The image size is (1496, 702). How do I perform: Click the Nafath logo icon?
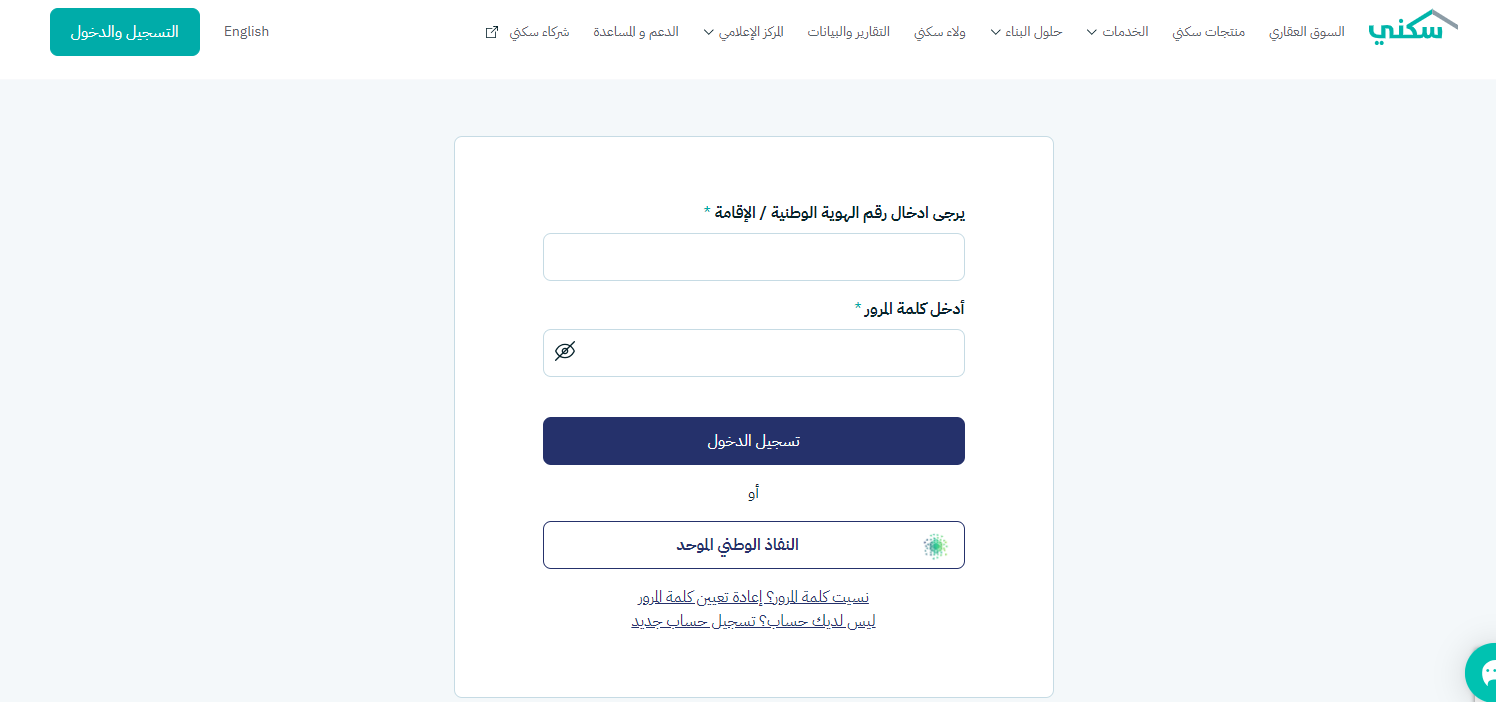point(935,545)
